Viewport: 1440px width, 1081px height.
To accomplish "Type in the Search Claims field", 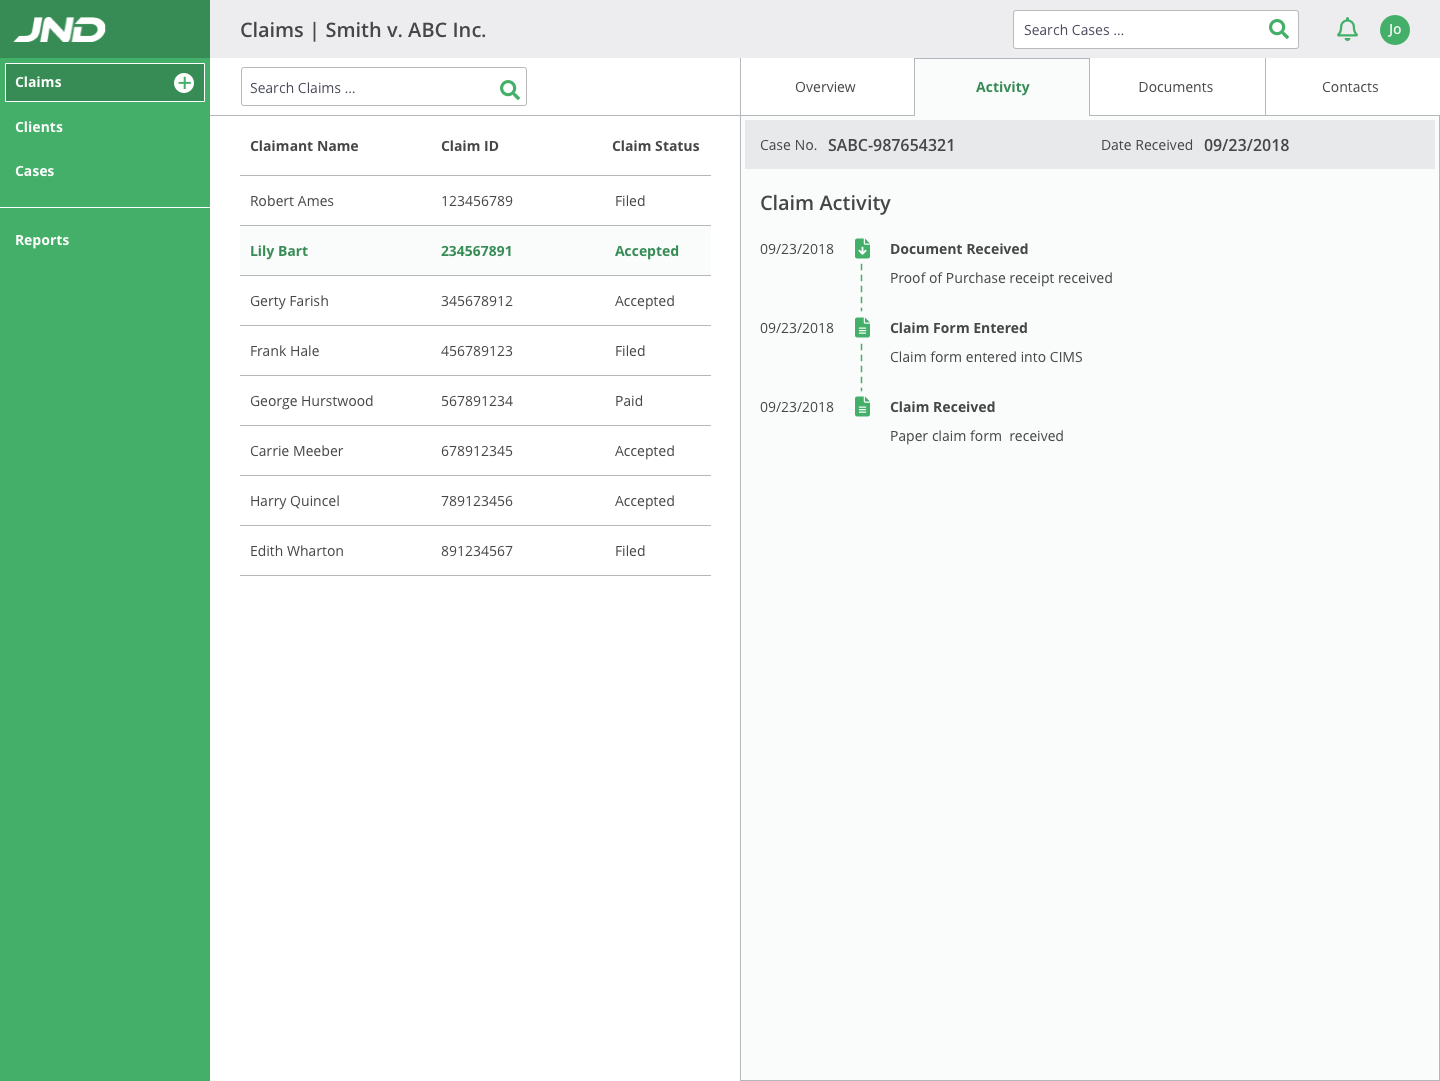I will pyautogui.click(x=365, y=88).
